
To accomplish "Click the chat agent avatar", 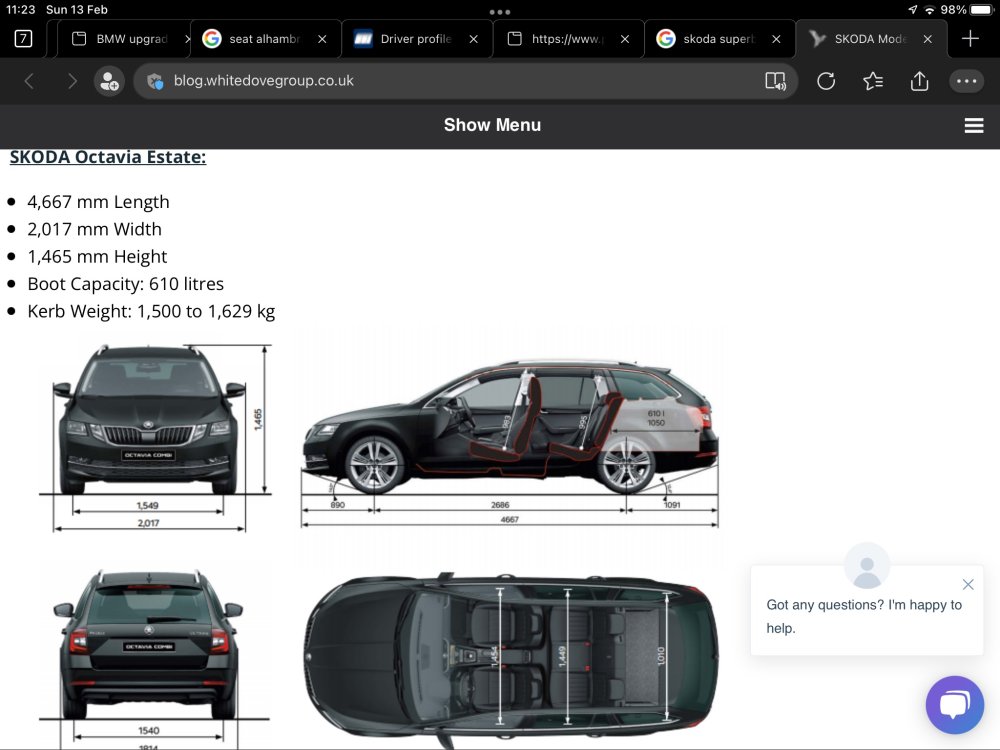I will [x=867, y=566].
